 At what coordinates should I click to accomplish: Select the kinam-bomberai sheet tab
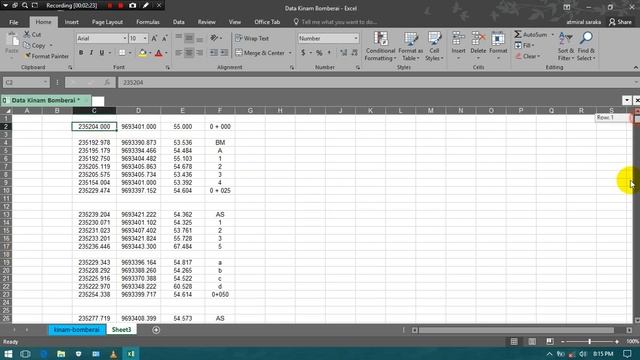tap(77, 330)
